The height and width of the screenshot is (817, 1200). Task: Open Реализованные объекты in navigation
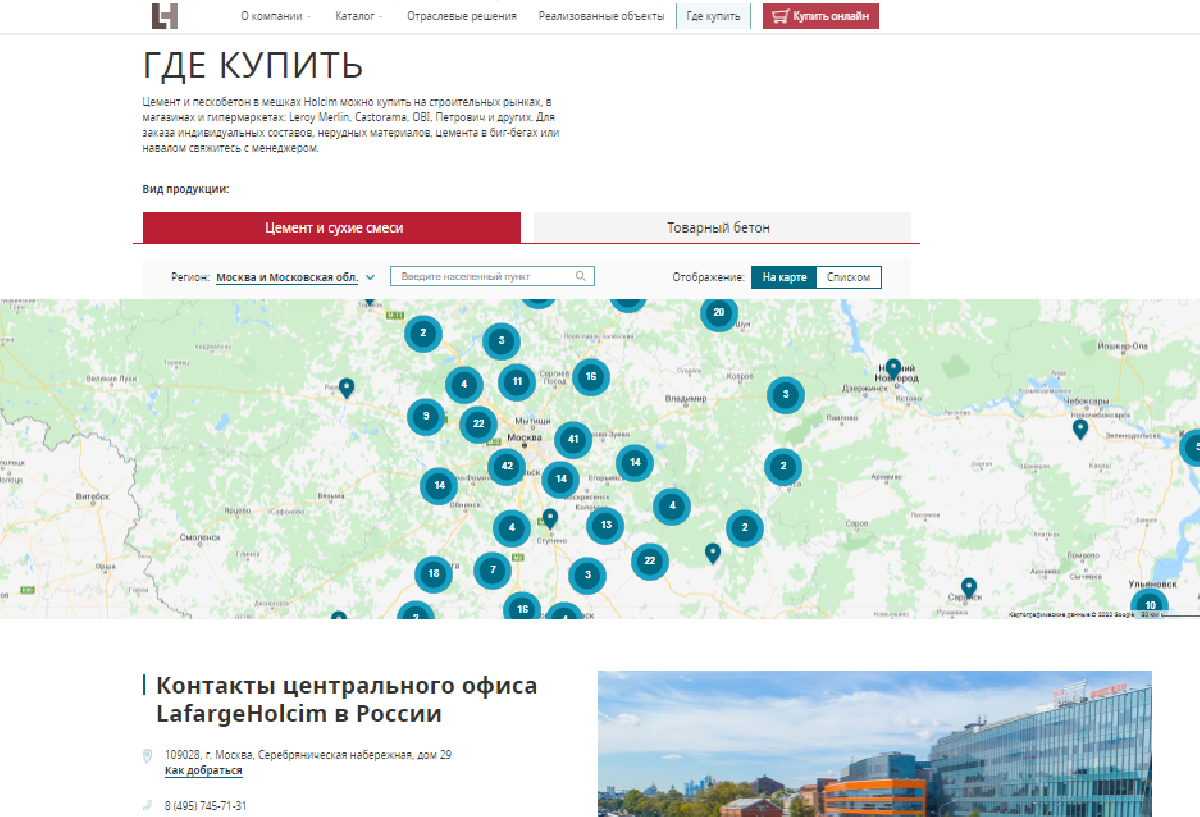[x=601, y=16]
